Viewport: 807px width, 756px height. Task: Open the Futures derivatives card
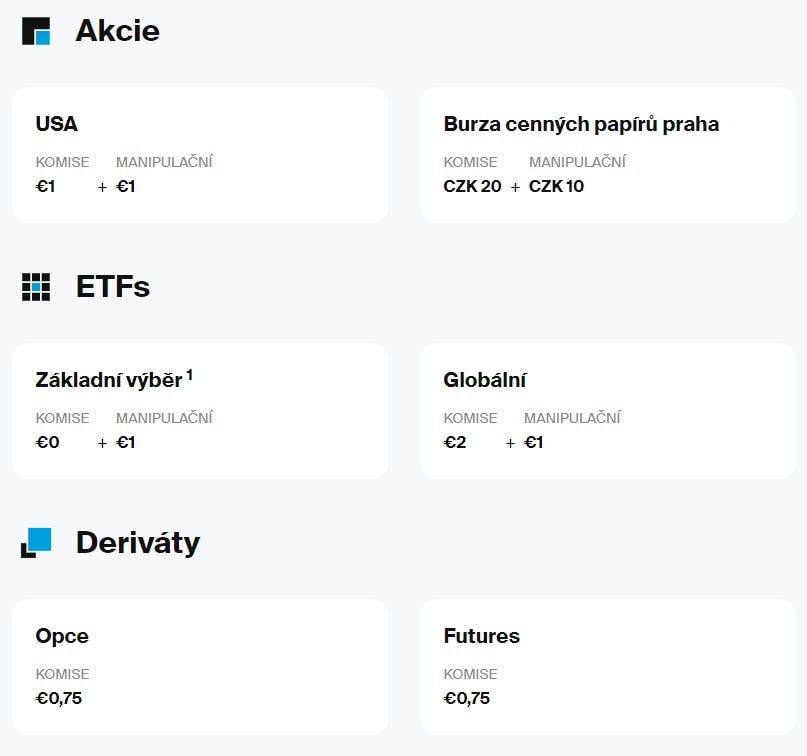coord(608,666)
